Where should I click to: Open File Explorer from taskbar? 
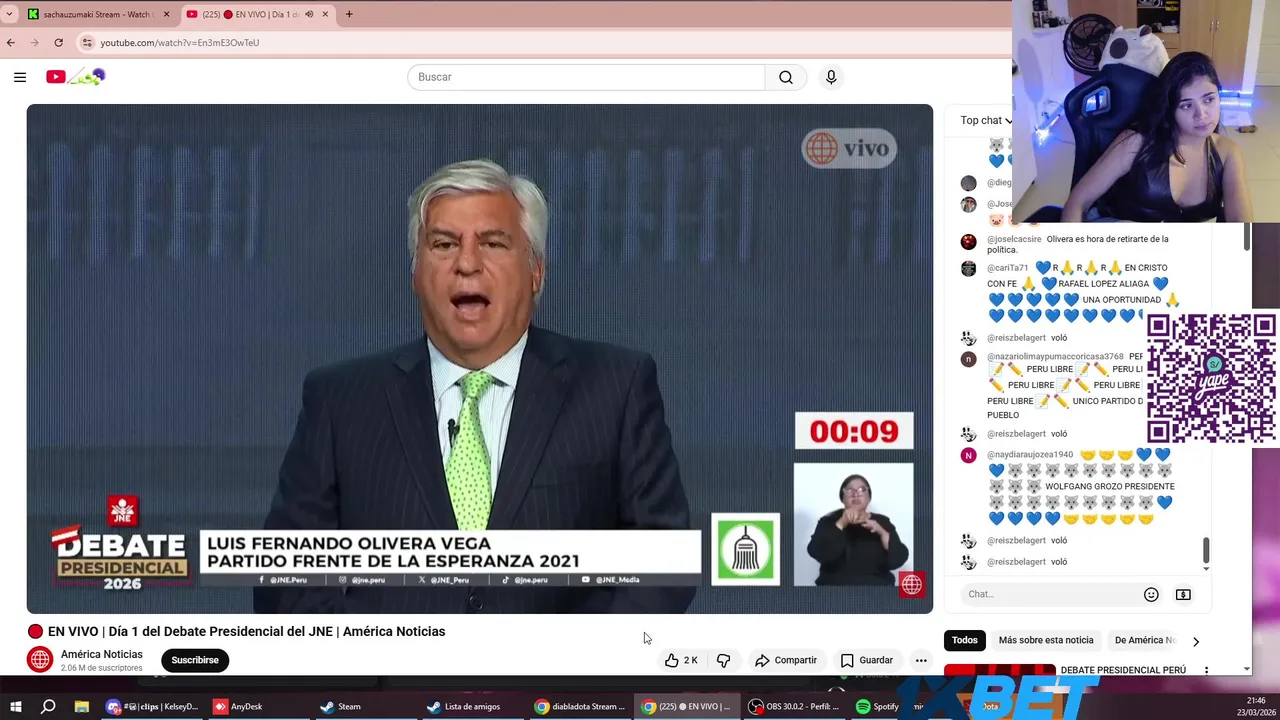click(x=82, y=707)
